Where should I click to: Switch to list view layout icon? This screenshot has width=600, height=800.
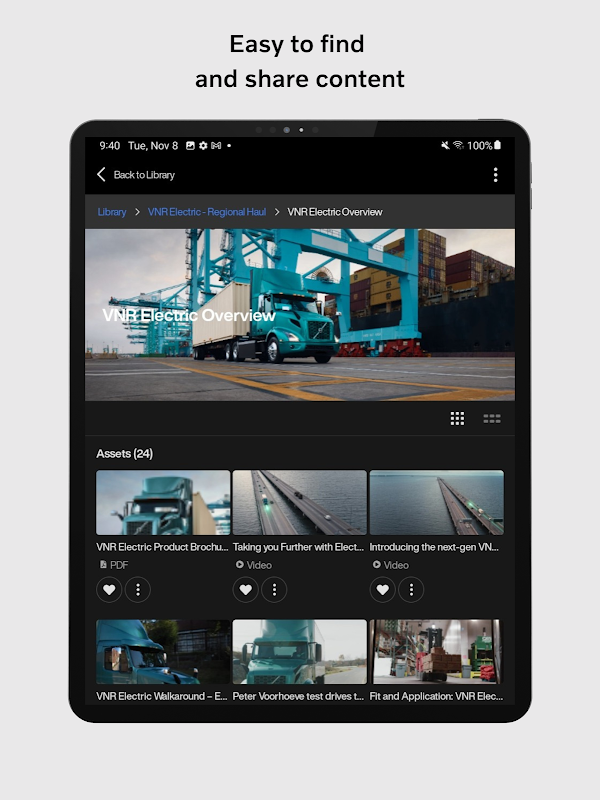492,419
